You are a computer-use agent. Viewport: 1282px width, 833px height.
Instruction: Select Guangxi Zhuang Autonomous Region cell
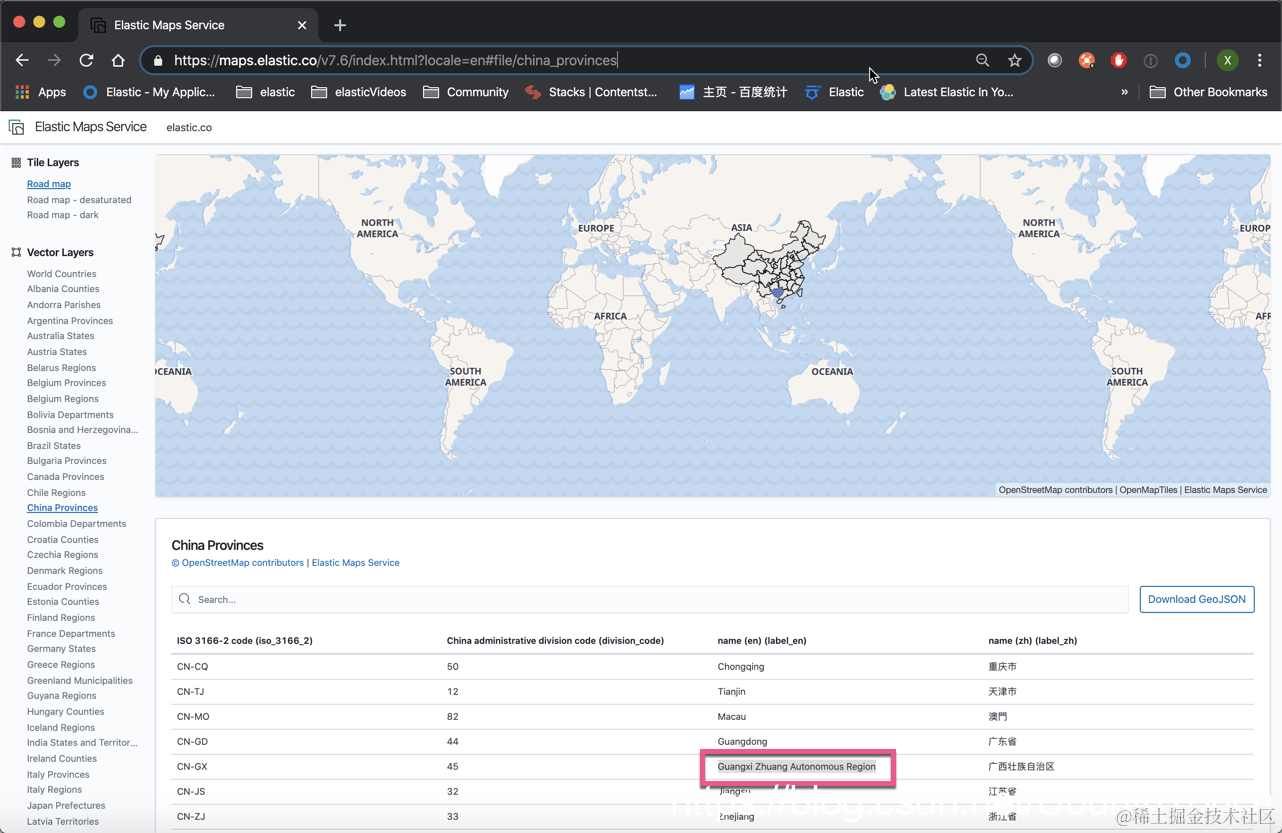click(x=796, y=767)
